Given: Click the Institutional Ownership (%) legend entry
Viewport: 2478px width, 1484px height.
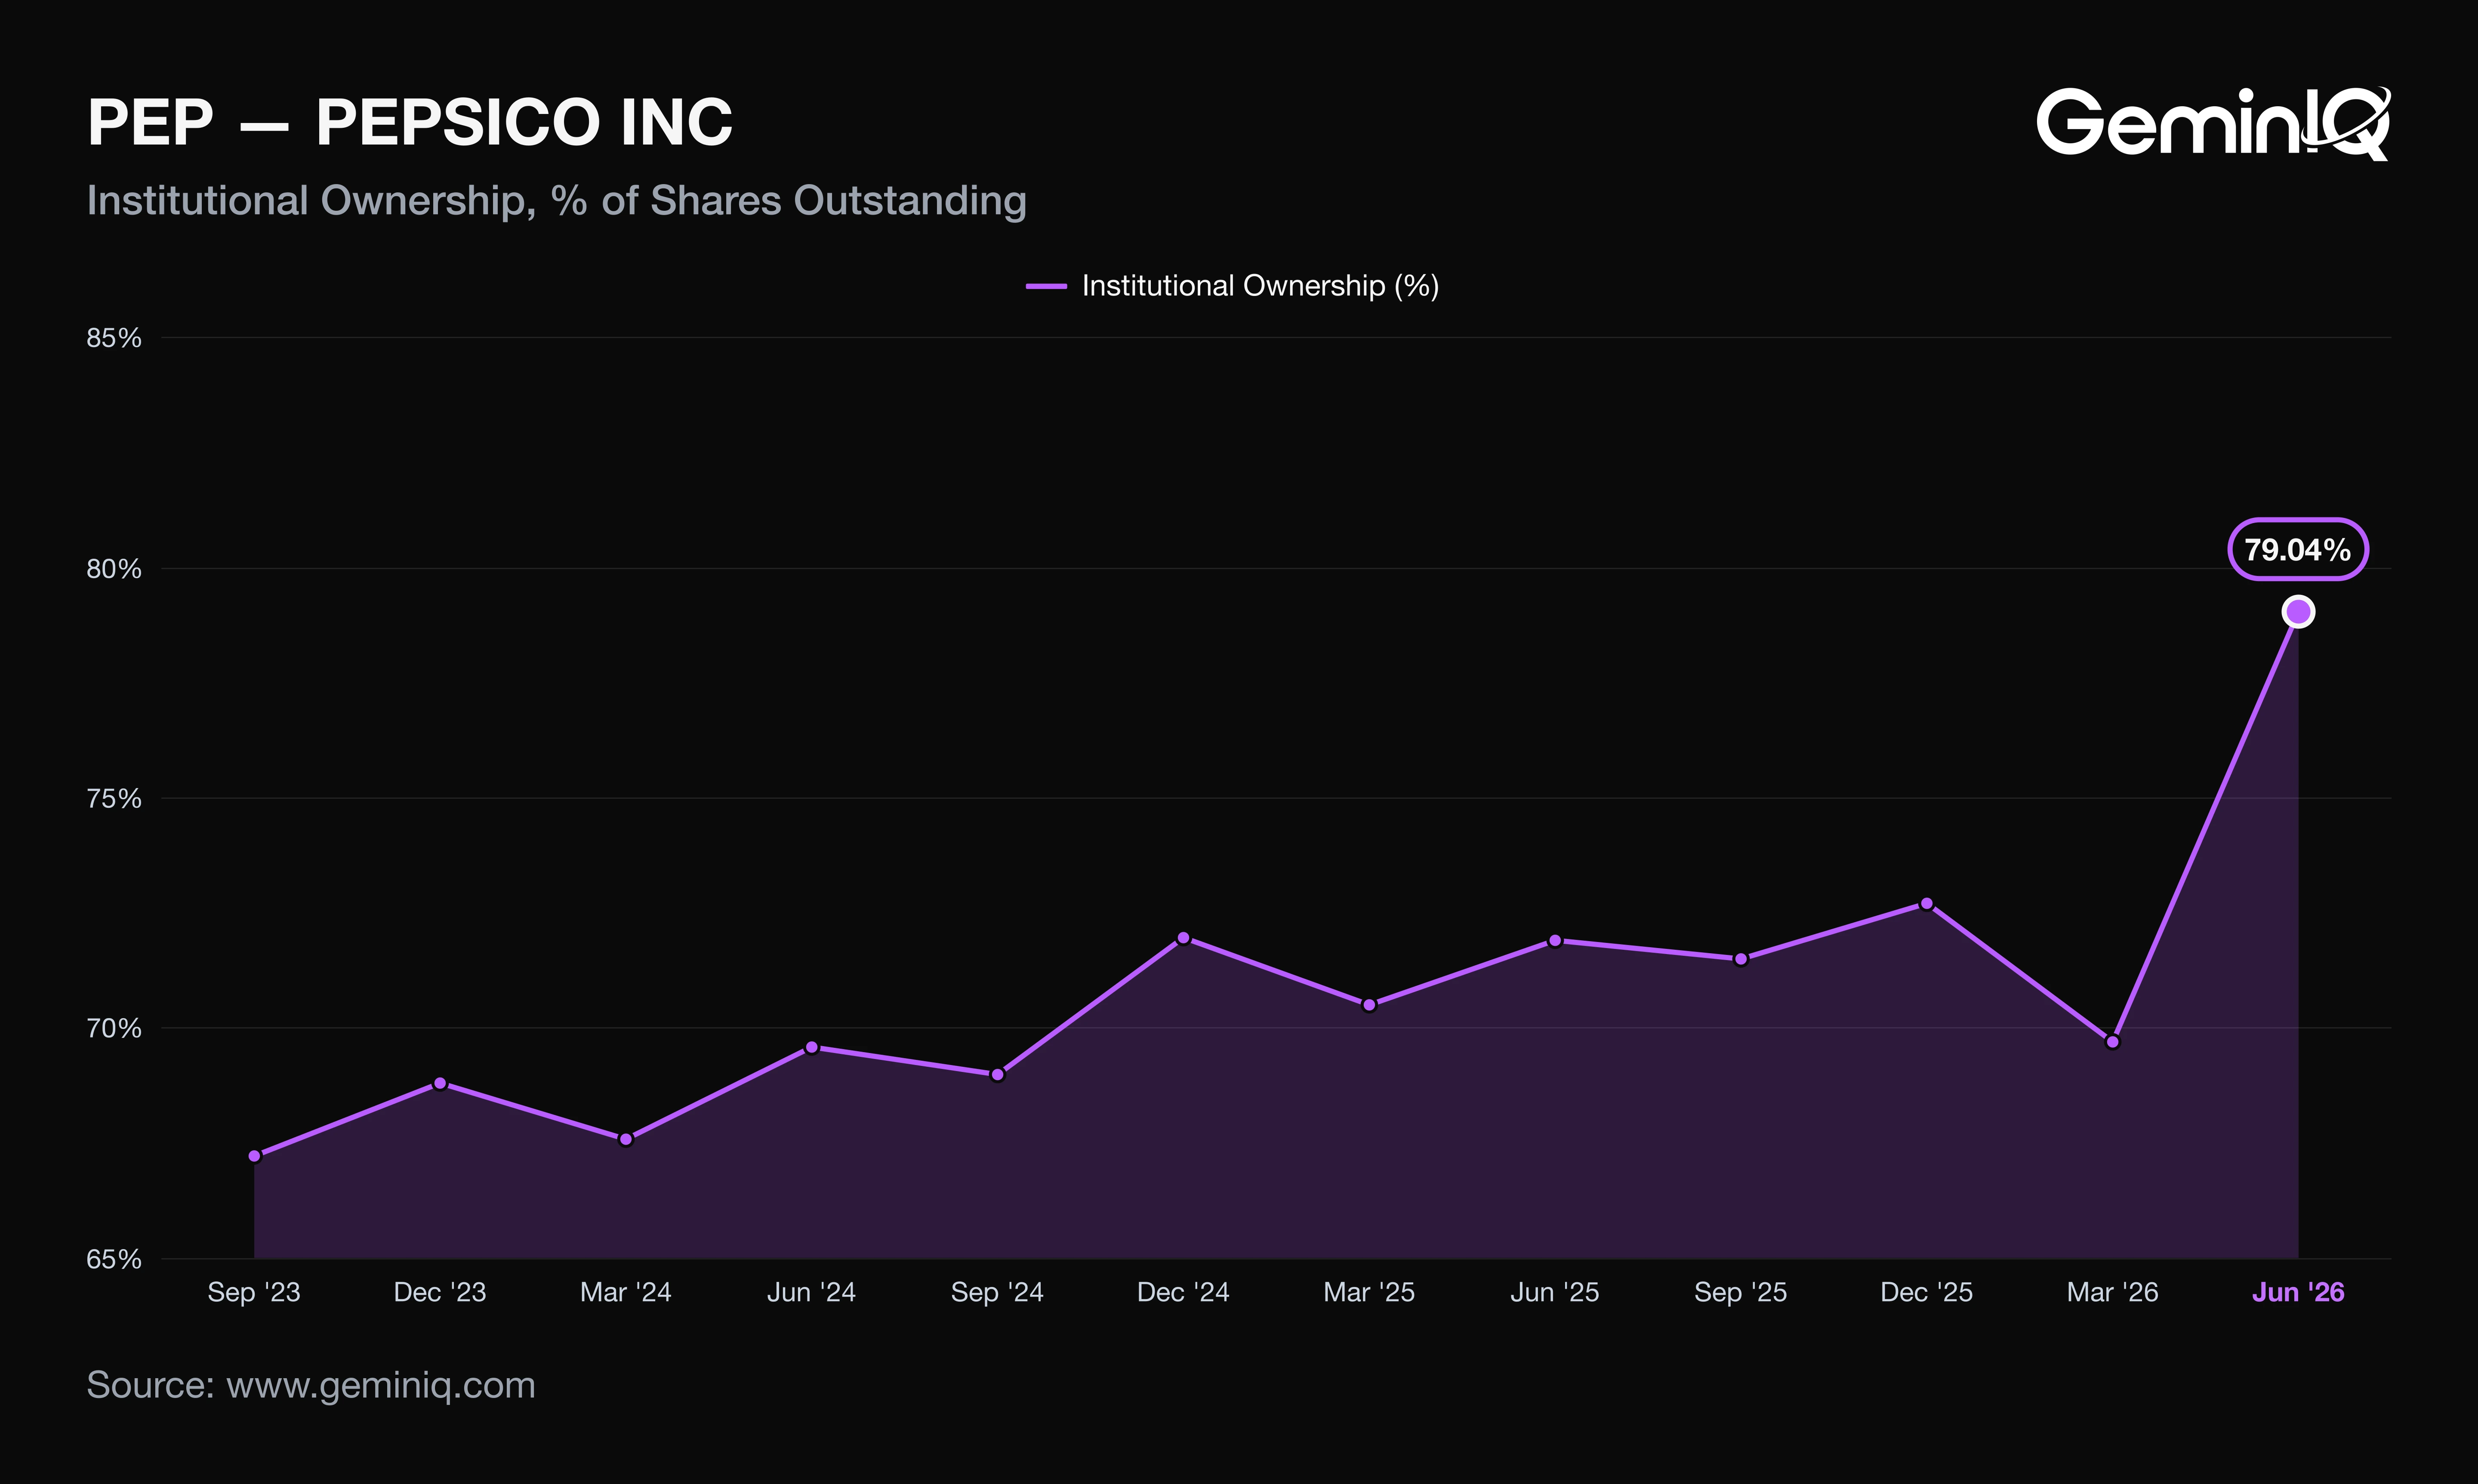Looking at the screenshot, I should [x=1232, y=286].
